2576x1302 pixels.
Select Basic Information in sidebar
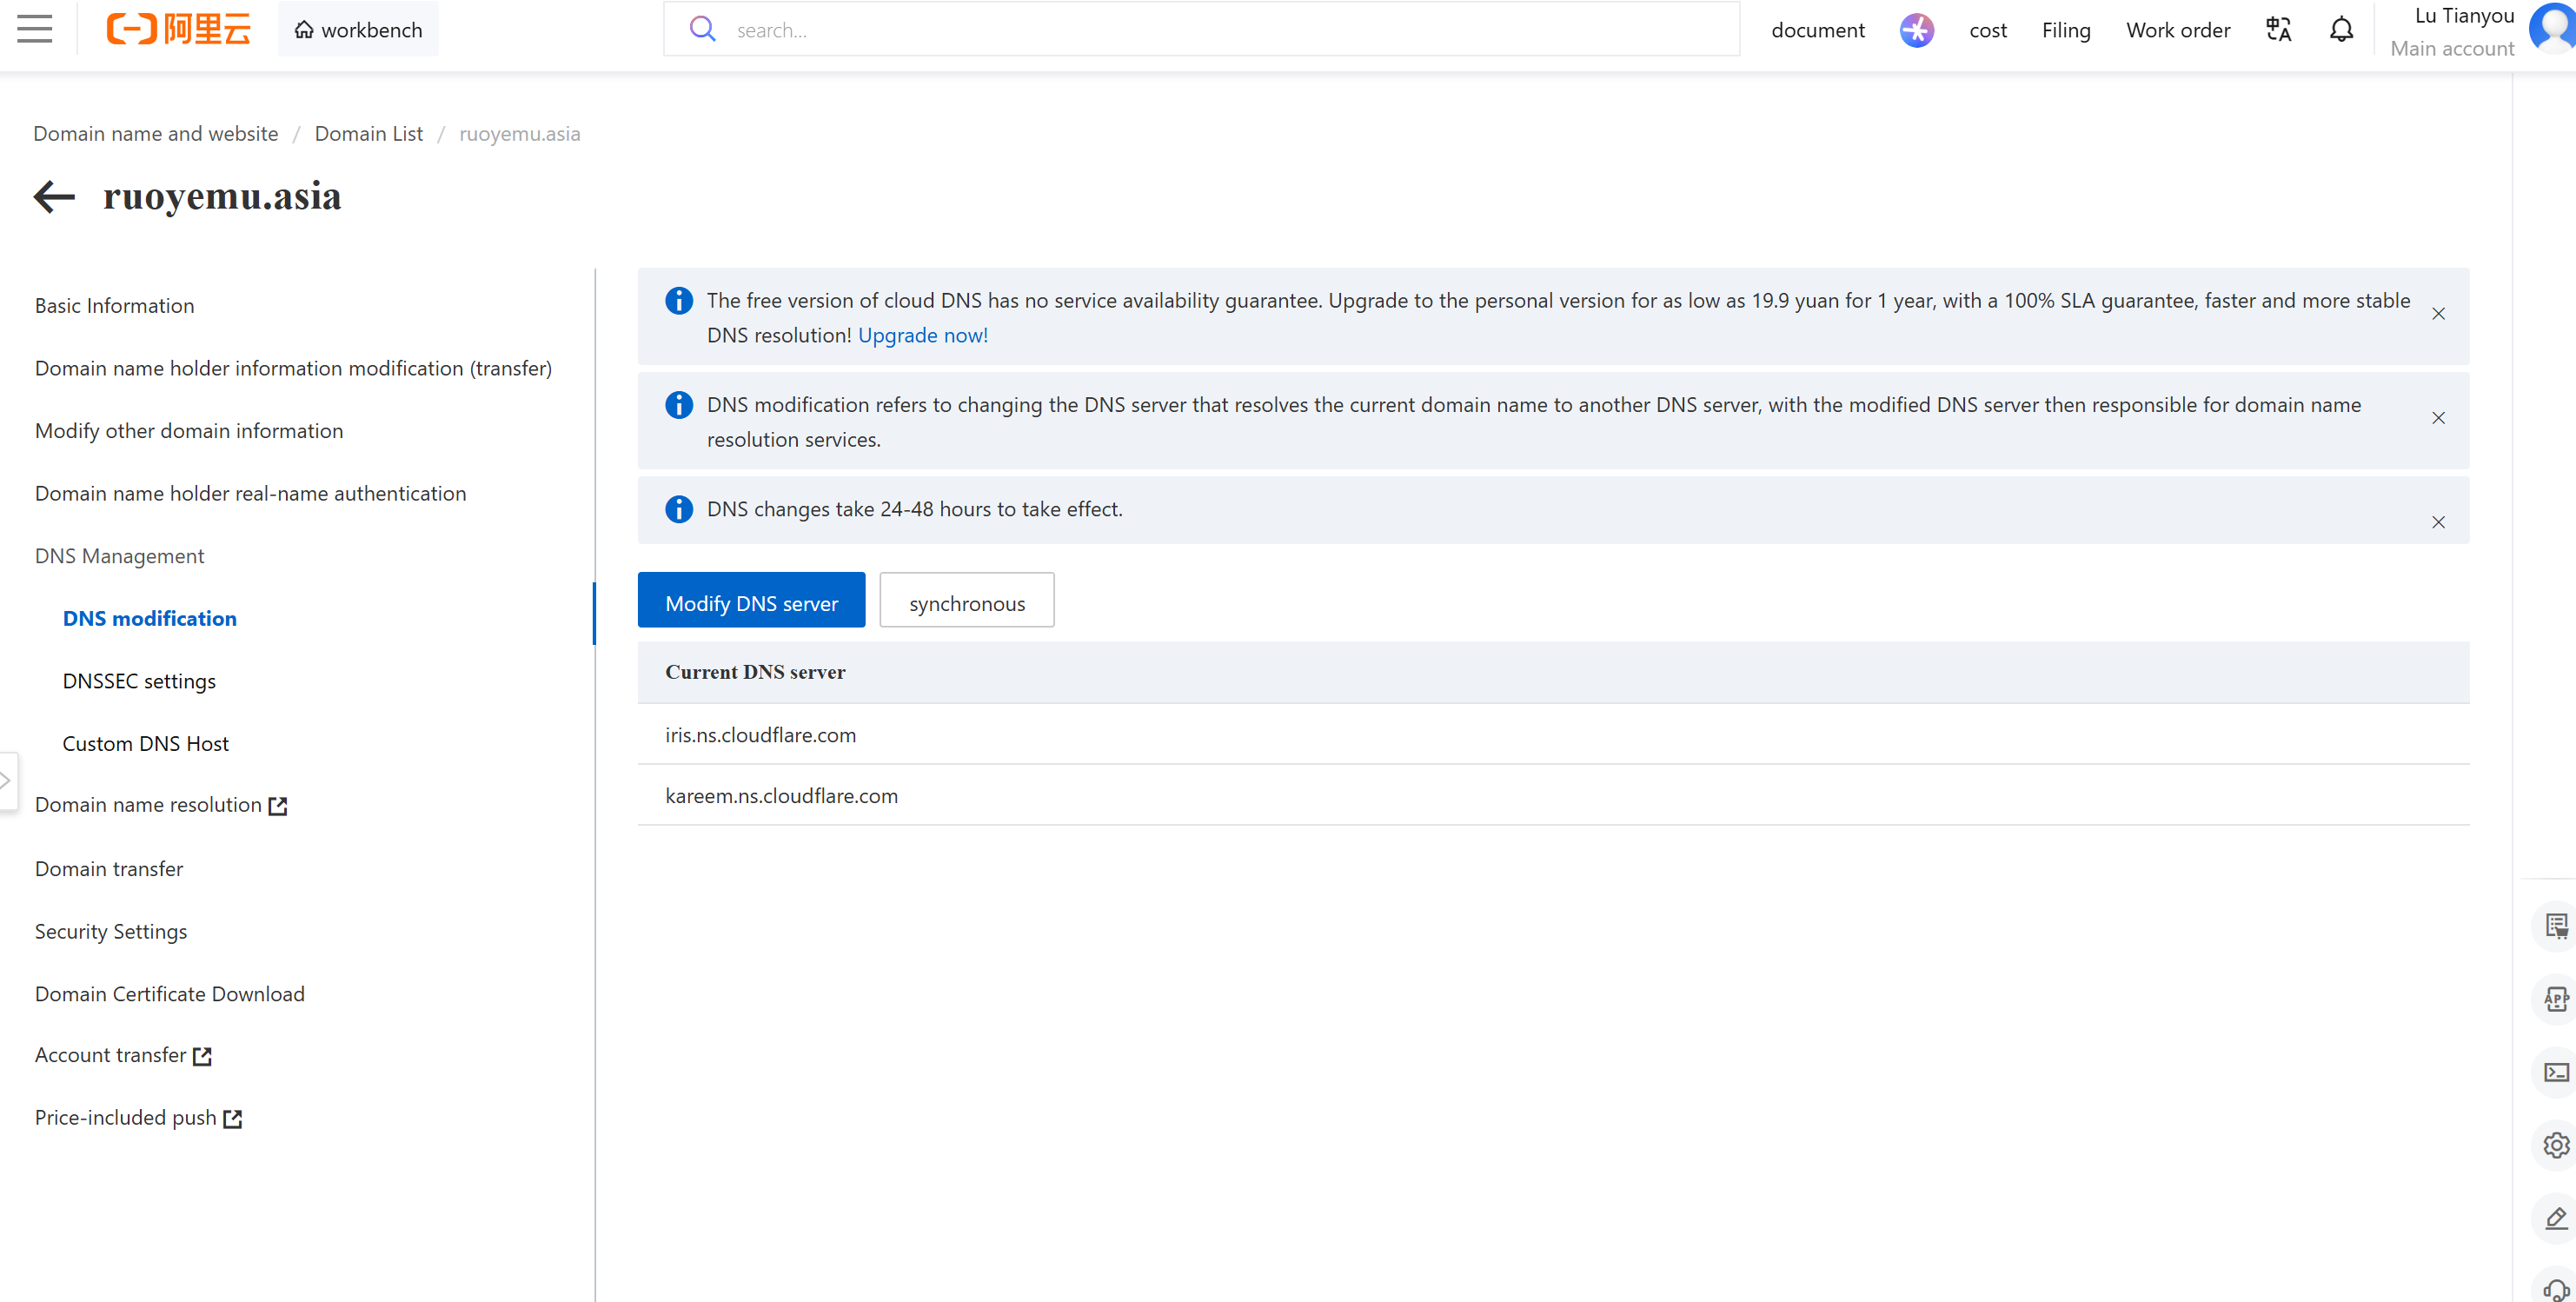(114, 305)
